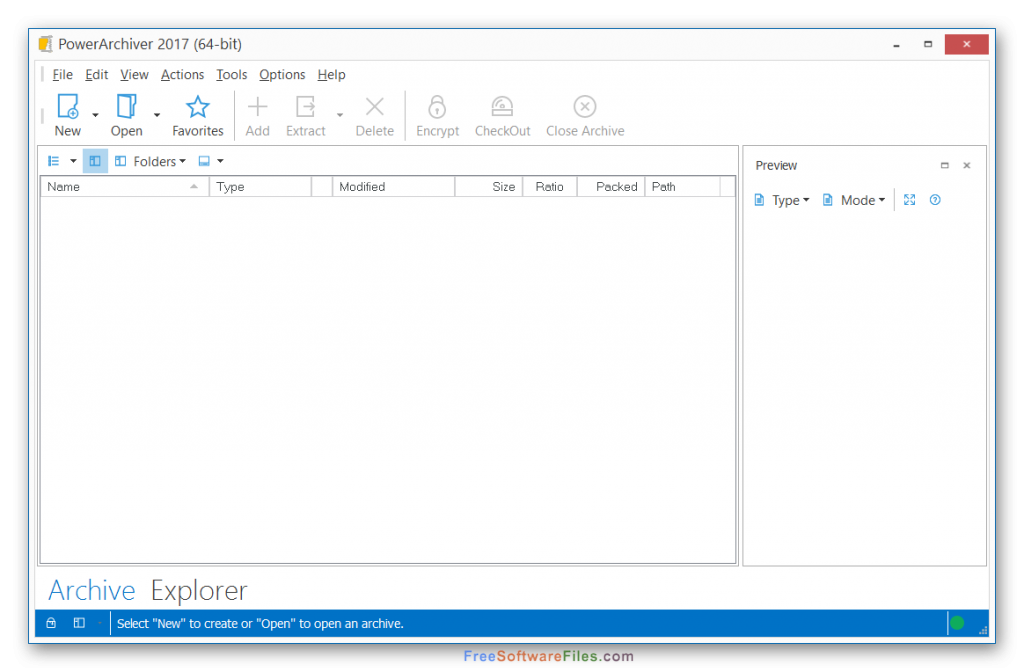Click the PowerArchiver title bar app icon
1024x672 pixels.
(46, 44)
